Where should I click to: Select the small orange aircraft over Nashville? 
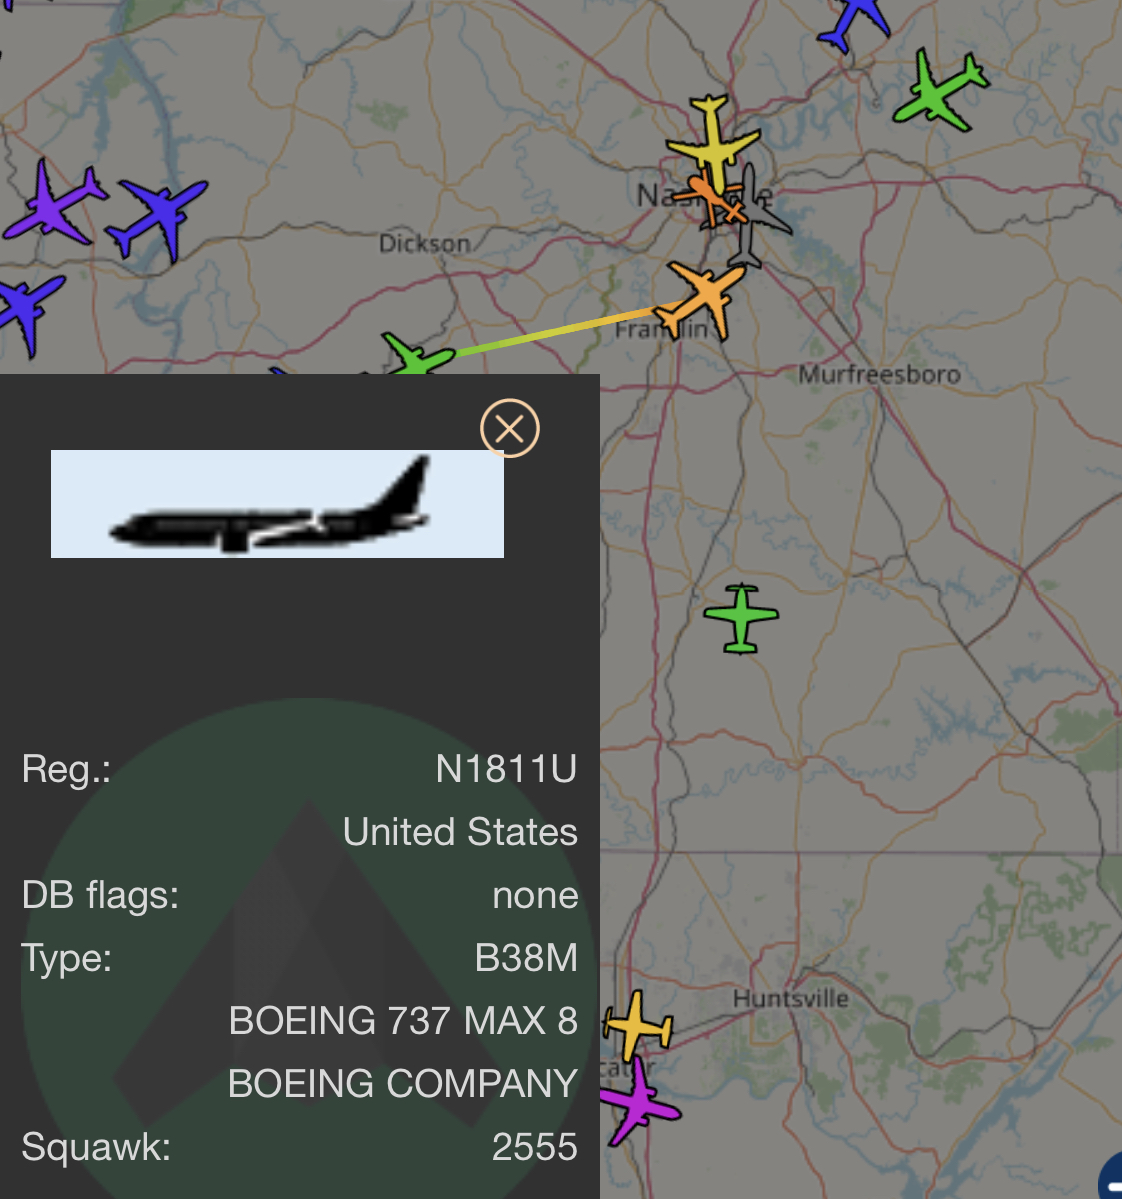(709, 200)
